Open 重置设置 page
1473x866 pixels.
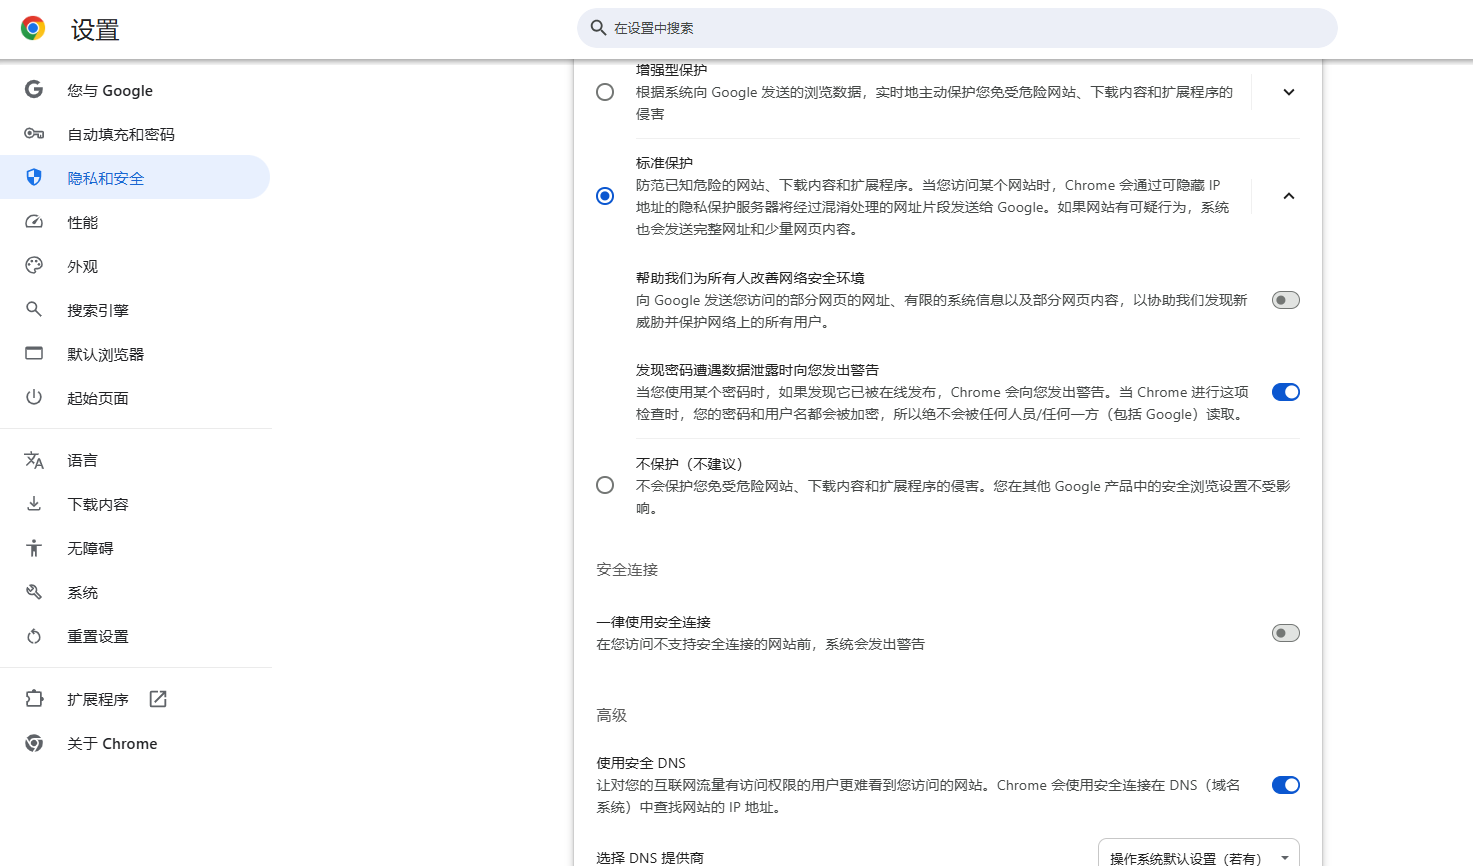coord(135,636)
